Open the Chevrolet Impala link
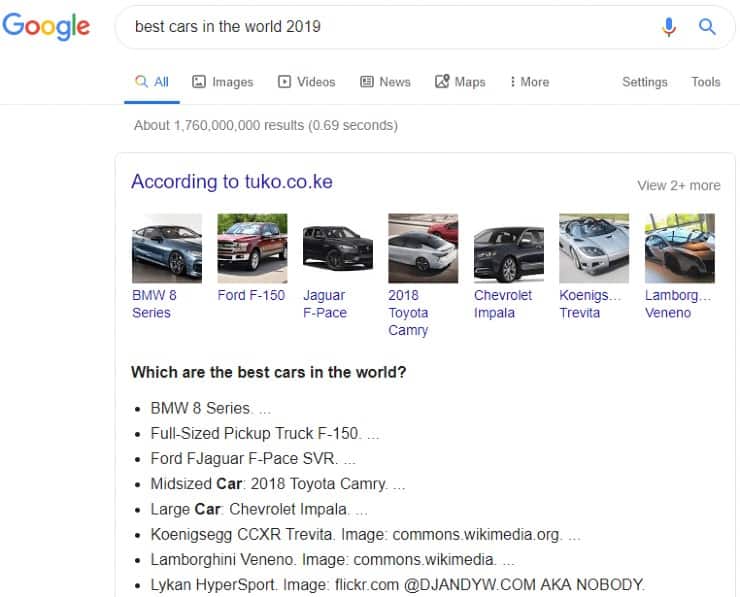 click(x=503, y=304)
